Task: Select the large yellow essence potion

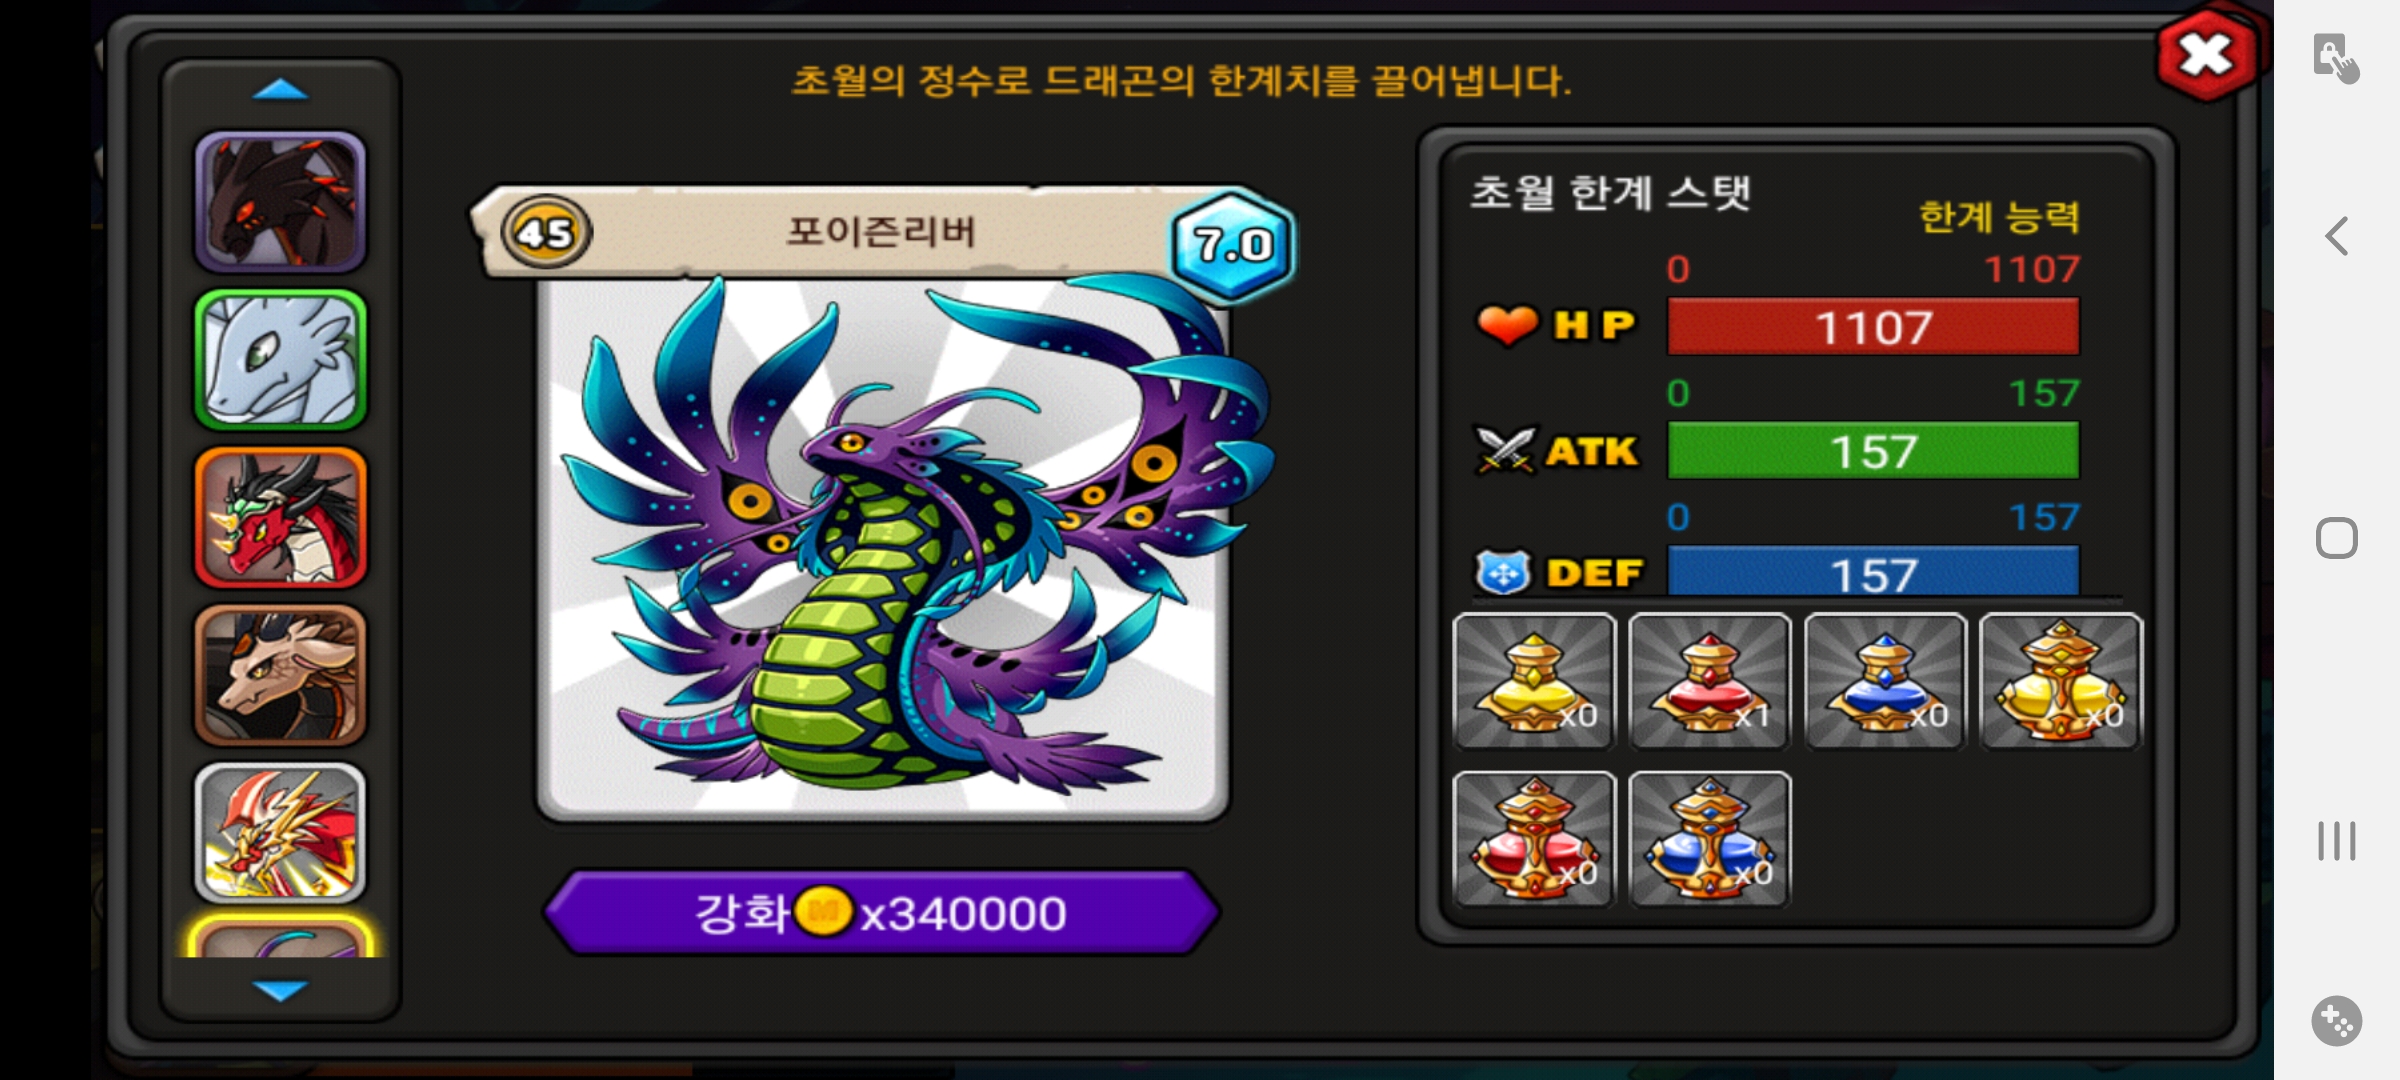Action: [2061, 681]
